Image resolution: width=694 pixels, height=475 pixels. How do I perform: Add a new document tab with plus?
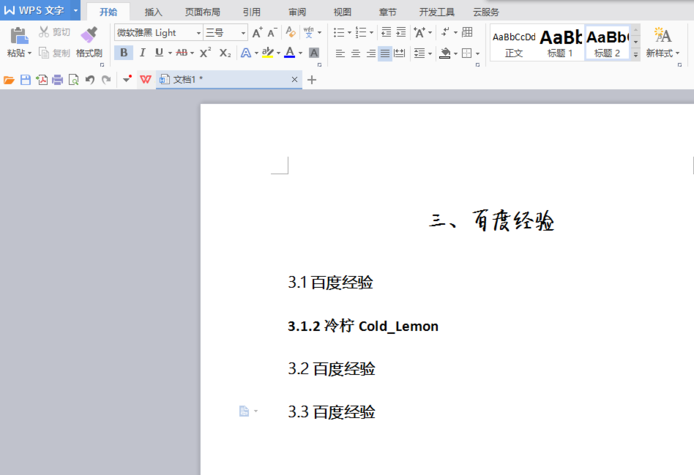point(312,80)
